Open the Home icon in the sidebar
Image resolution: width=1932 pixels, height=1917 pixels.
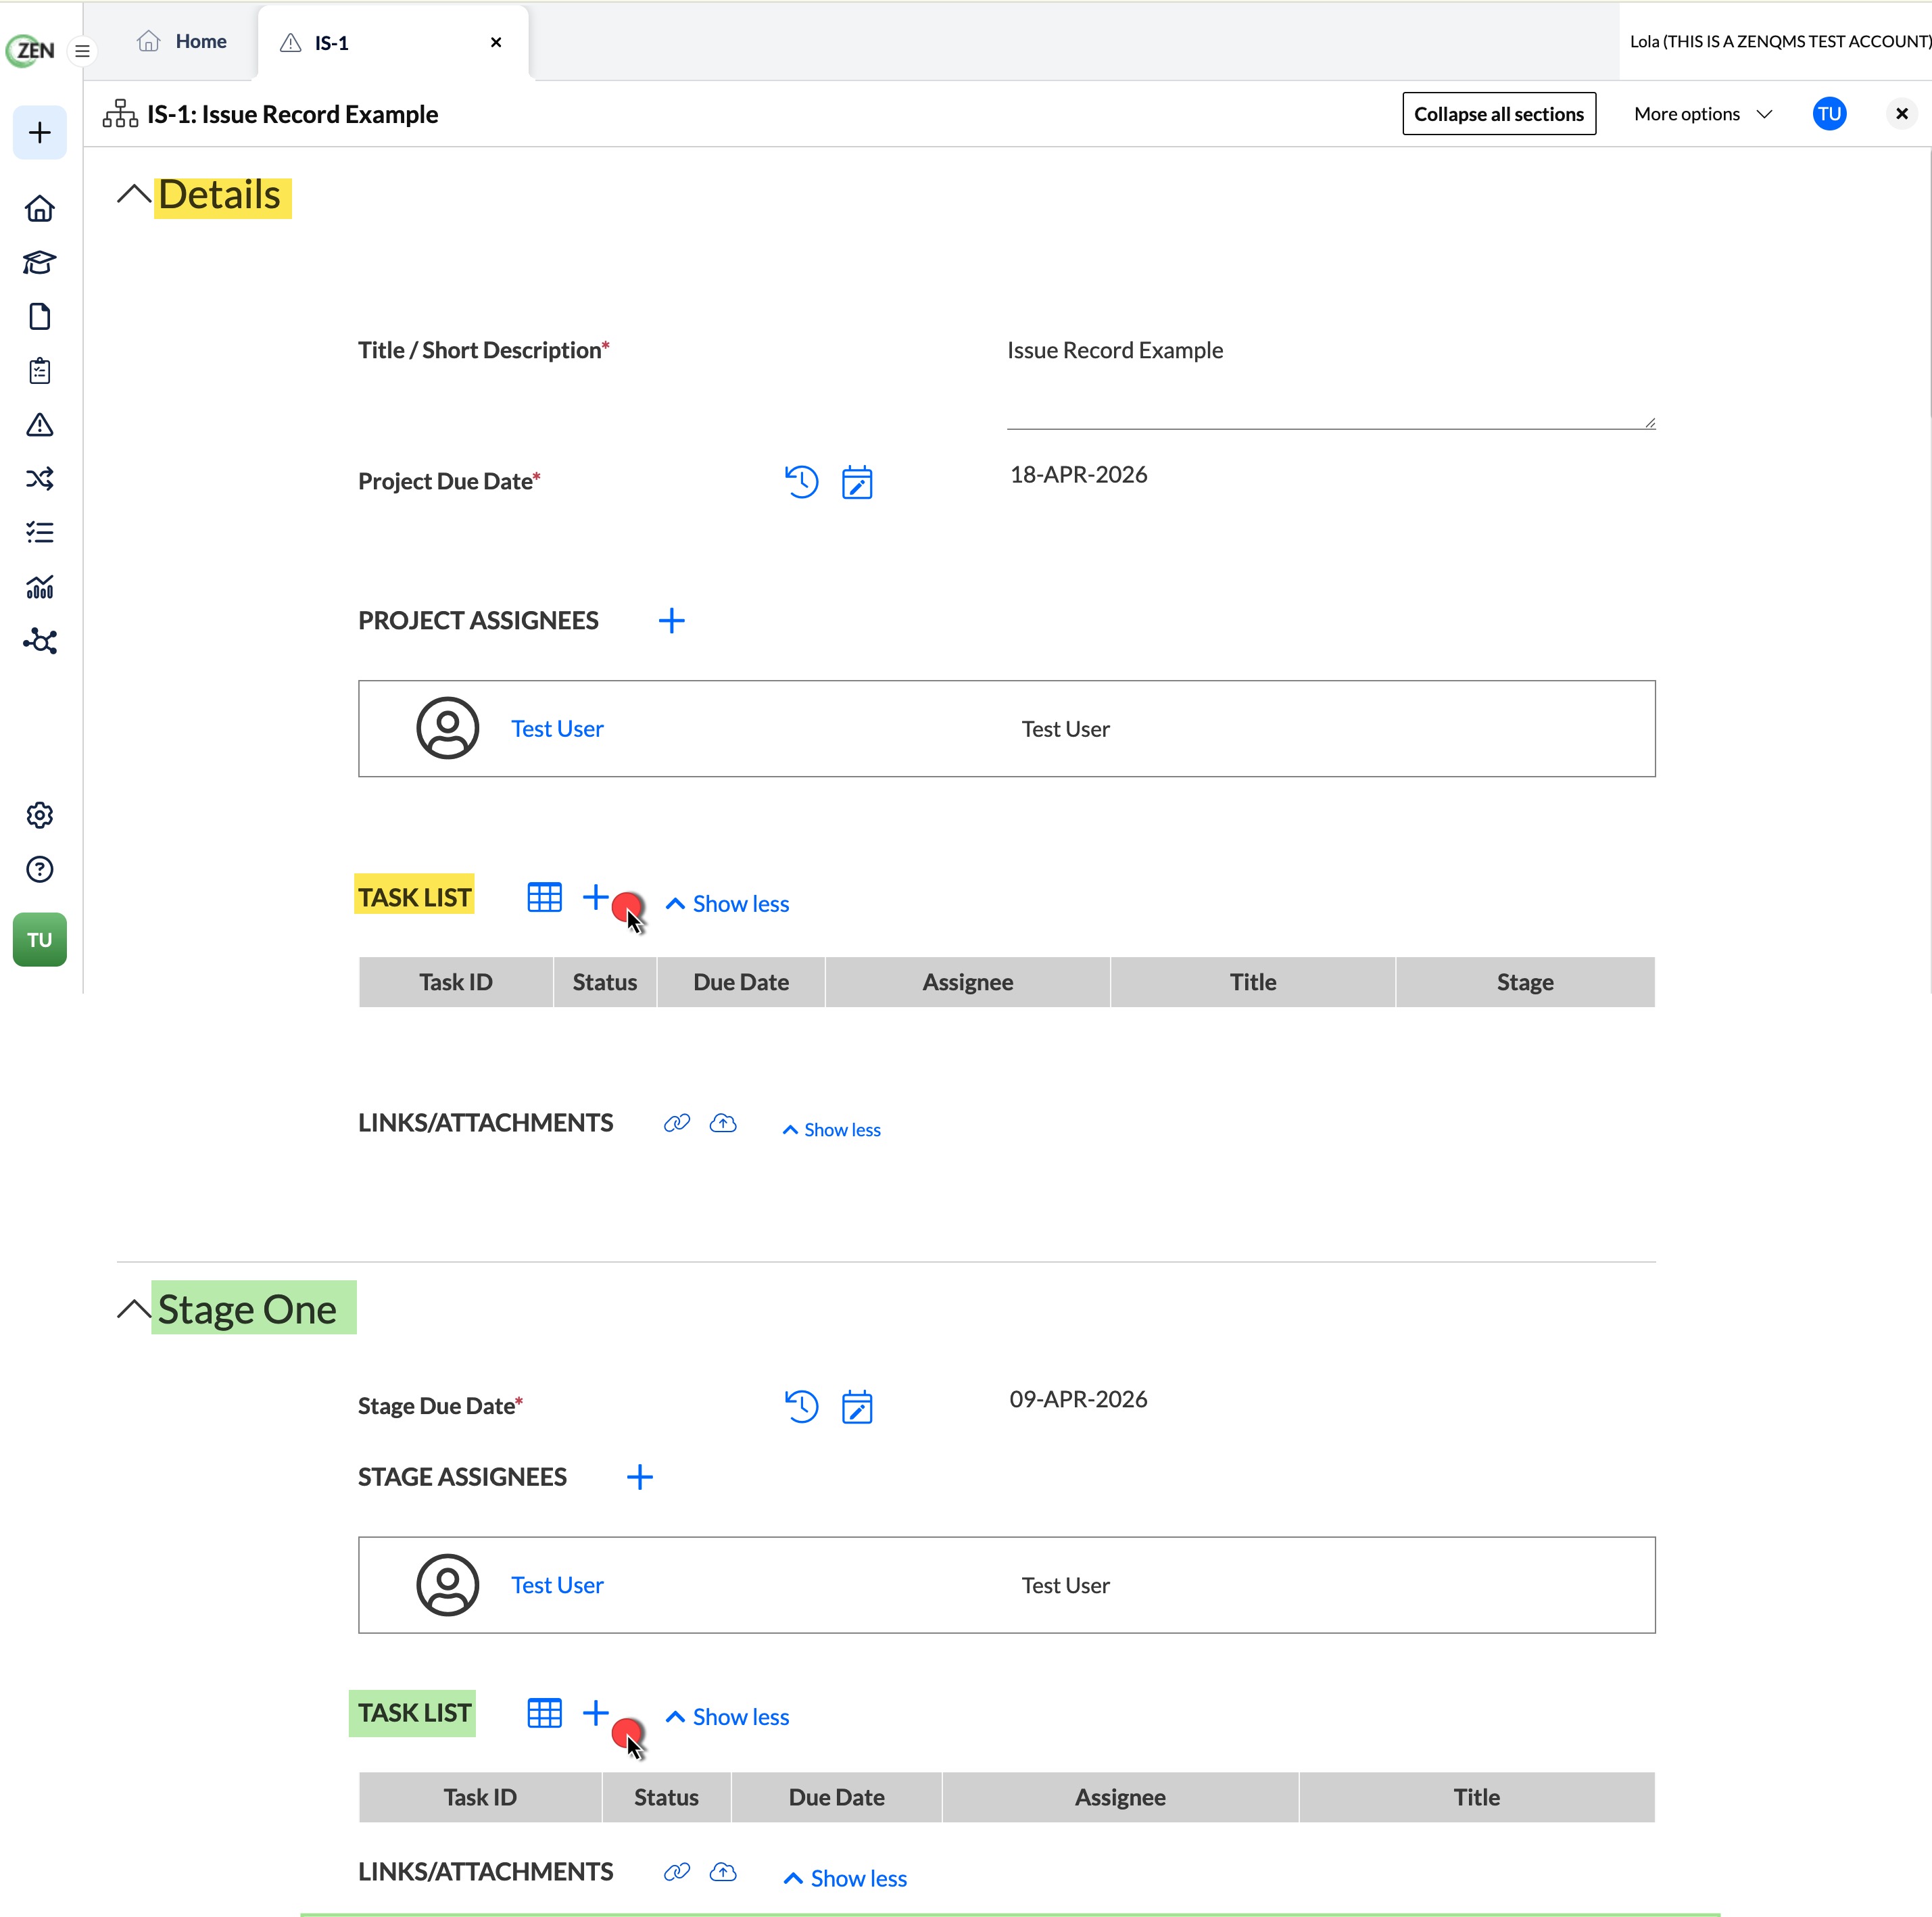point(40,208)
